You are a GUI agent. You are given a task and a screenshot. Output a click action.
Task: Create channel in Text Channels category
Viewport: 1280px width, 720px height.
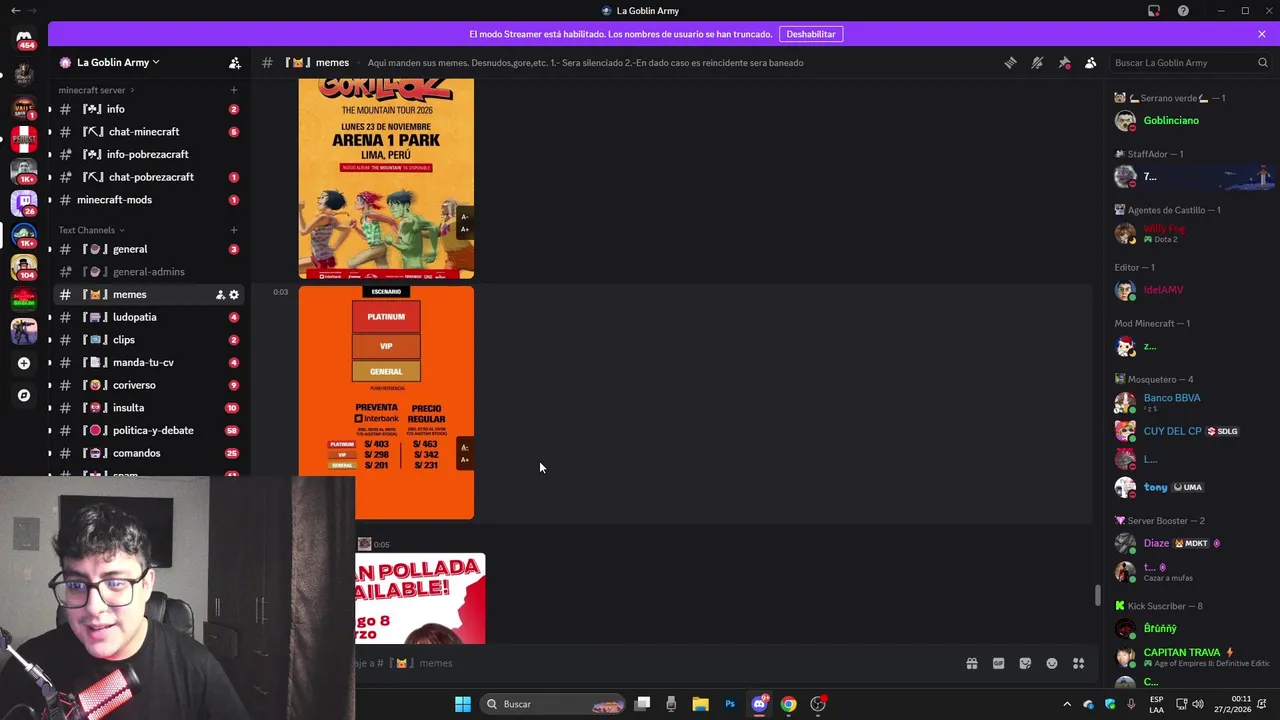(x=234, y=230)
